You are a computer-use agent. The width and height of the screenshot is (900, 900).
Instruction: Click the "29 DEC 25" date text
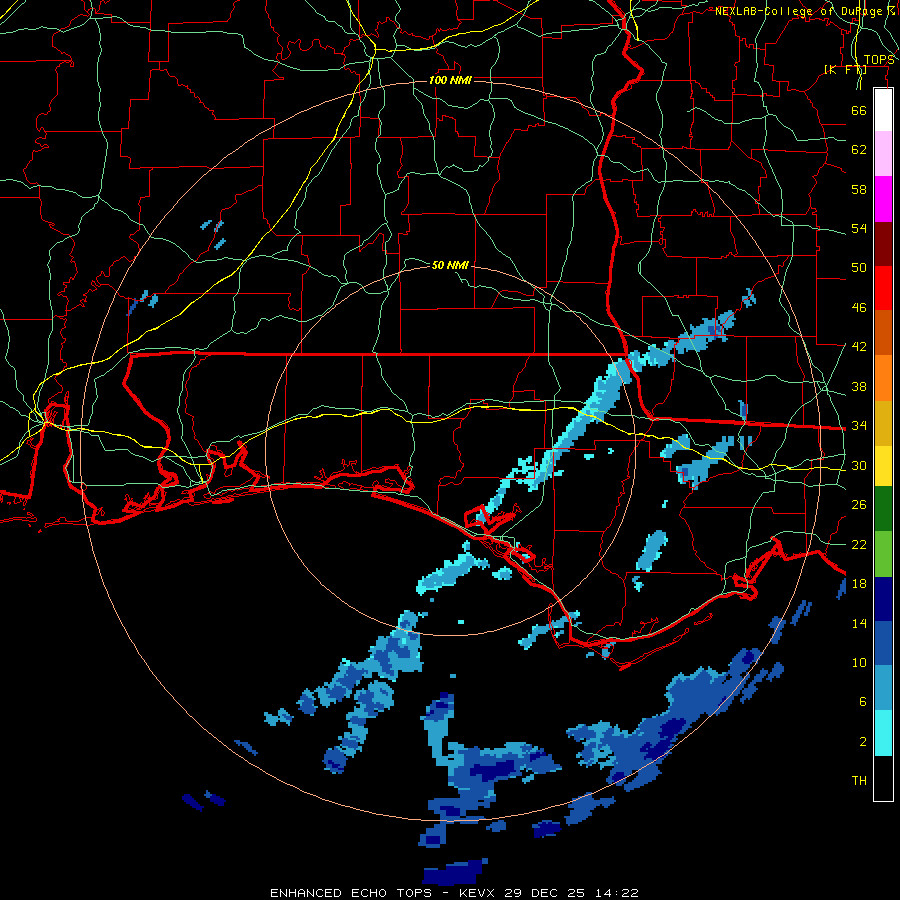[545, 893]
